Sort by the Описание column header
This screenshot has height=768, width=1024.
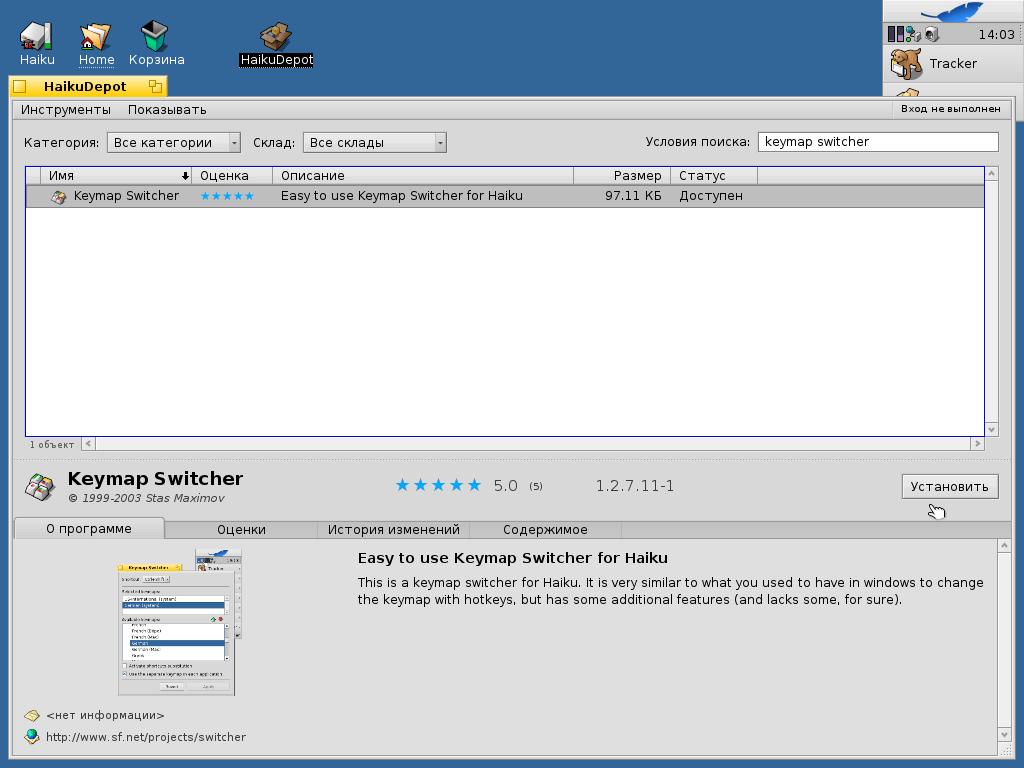(423, 176)
